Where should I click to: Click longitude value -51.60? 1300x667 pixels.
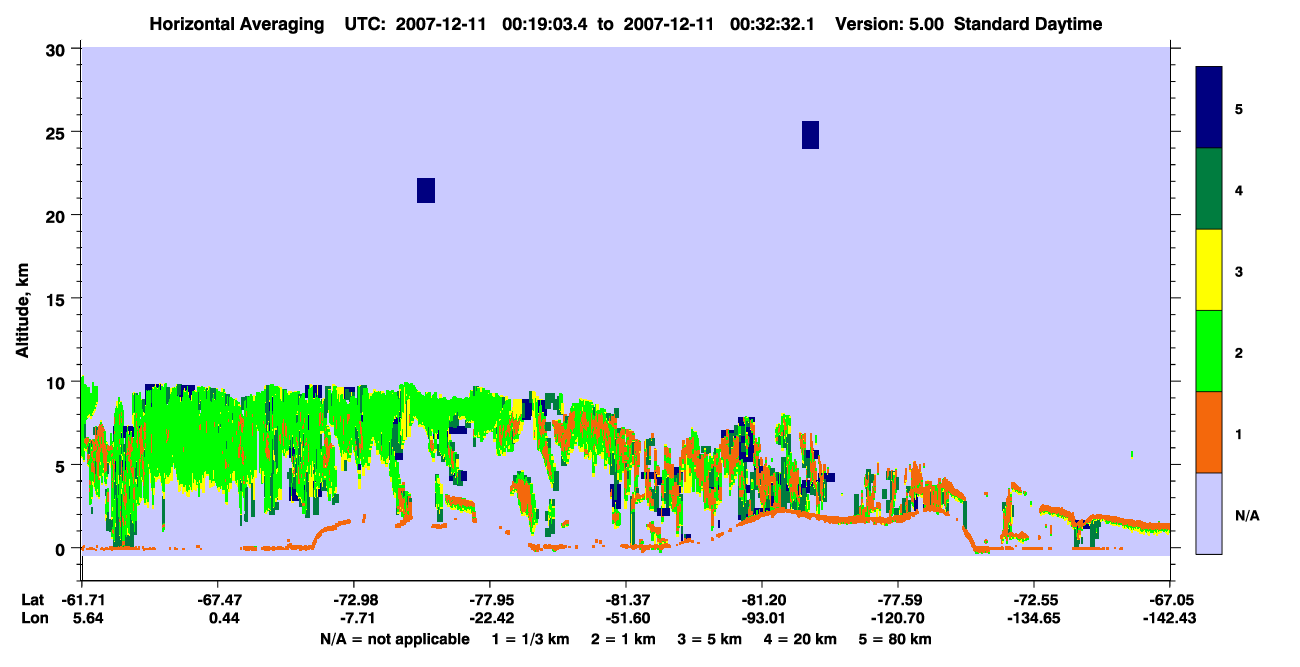[x=625, y=618]
